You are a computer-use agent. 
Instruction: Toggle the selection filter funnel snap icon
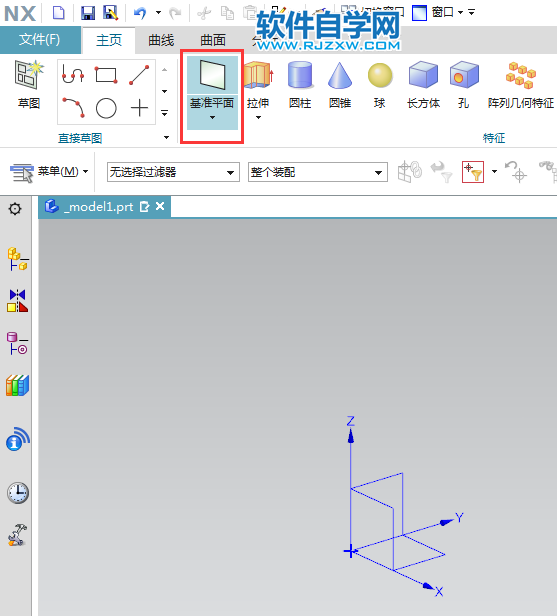pyautogui.click(x=473, y=172)
